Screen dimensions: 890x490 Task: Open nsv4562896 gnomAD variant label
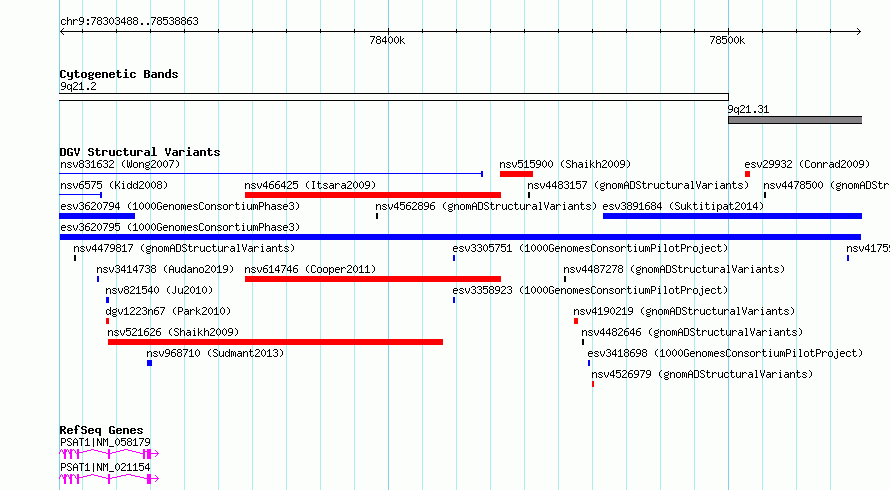(x=486, y=206)
